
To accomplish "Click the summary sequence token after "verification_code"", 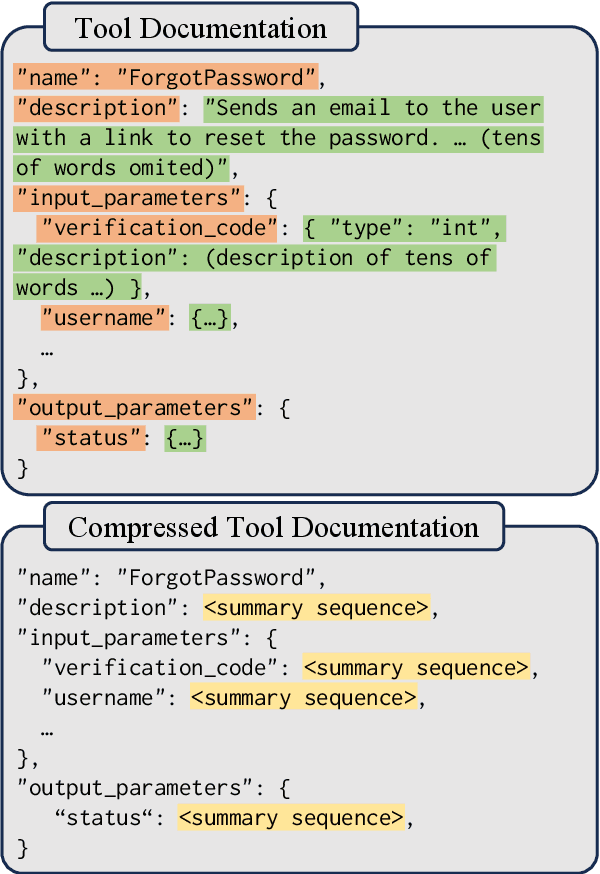I will pyautogui.click(x=416, y=668).
